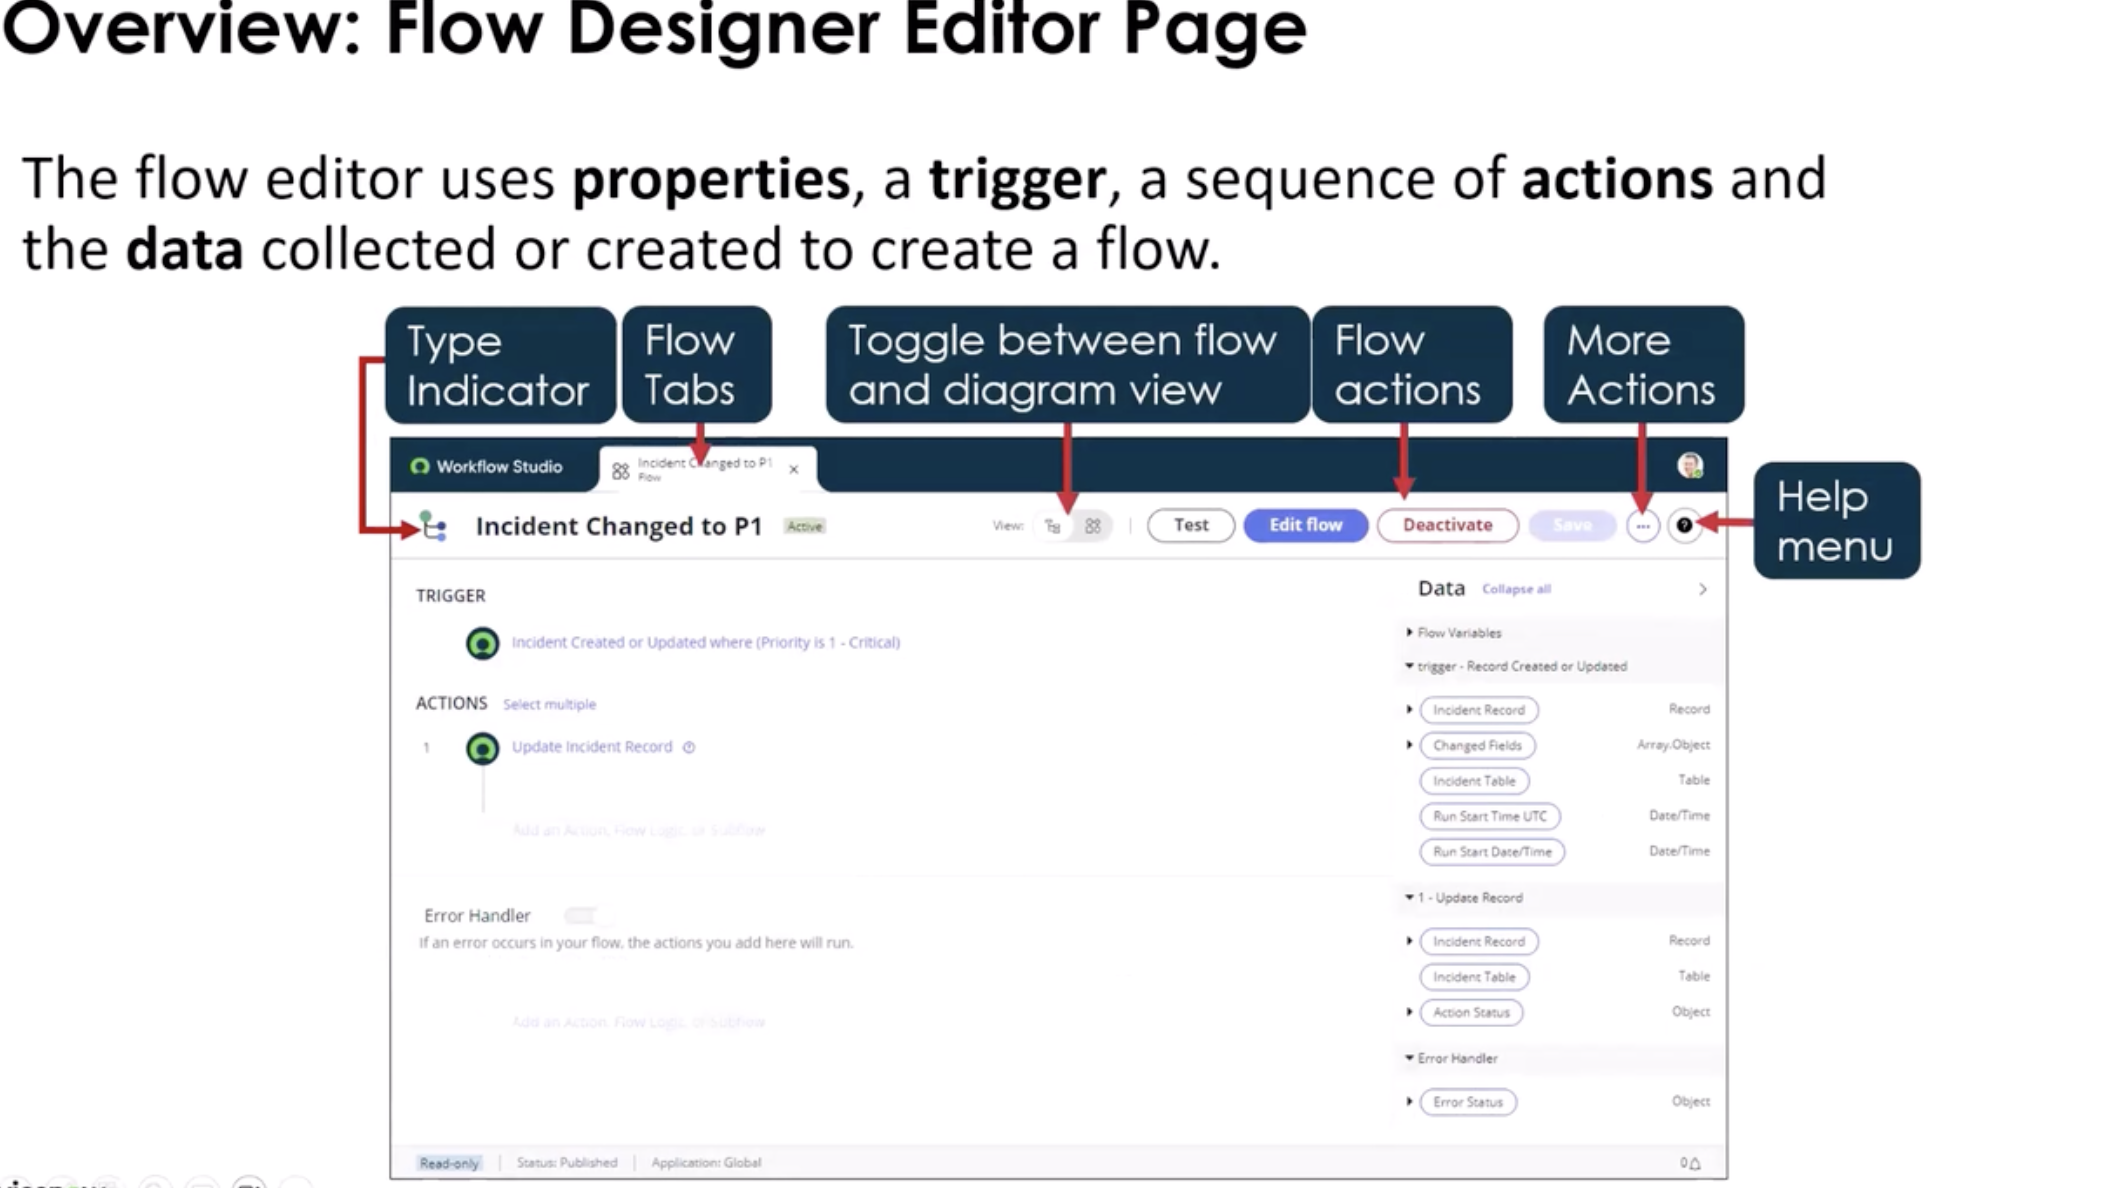The width and height of the screenshot is (2114, 1188).
Task: Expand Changed Fields data pill
Action: click(1409, 745)
